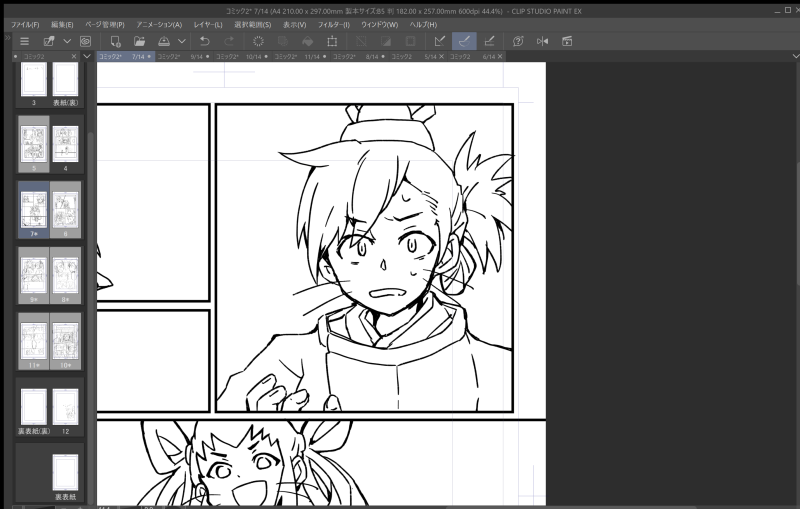Viewport: 800px width, 509px height.
Task: Open the 編集(E) menu
Action: click(x=62, y=24)
